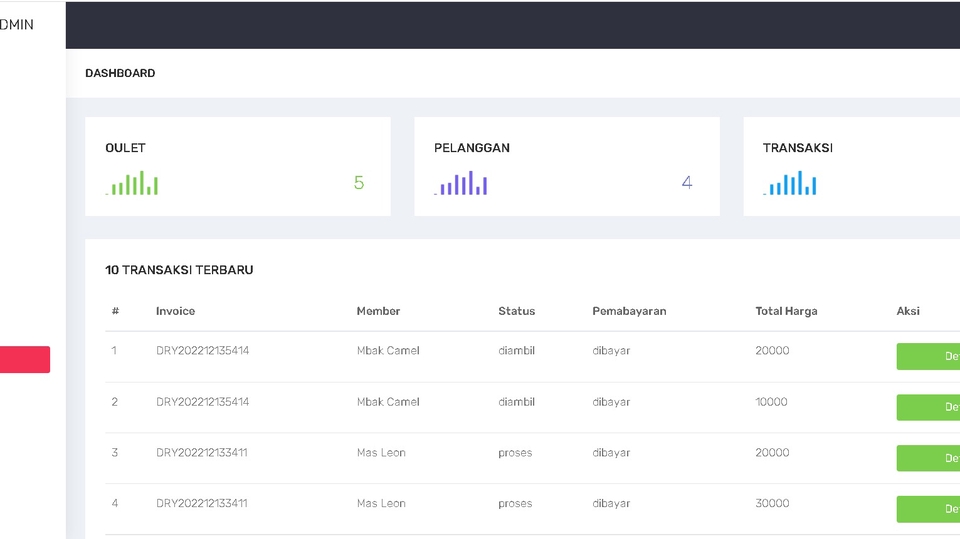The height and width of the screenshot is (539, 960).
Task: Open detail for row 1 costing 20000
Action: click(928, 356)
